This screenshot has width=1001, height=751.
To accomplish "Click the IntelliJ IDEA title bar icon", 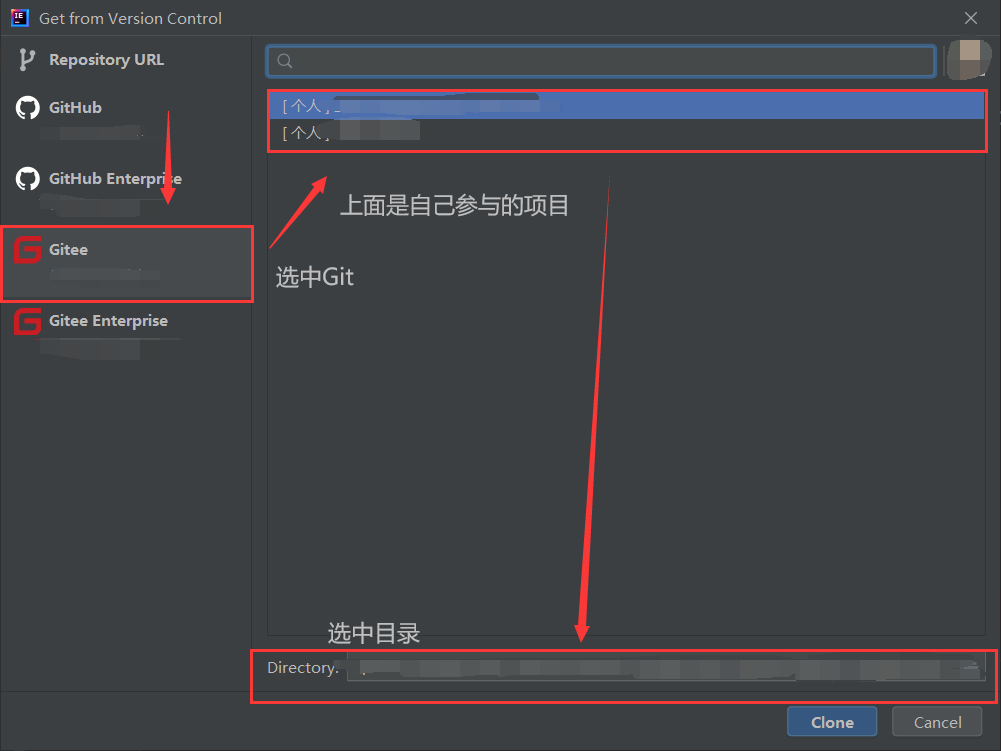I will point(20,18).
